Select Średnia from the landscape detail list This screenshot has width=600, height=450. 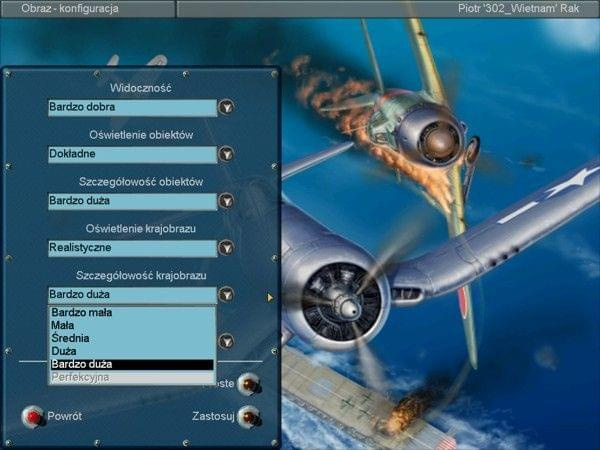coord(132,338)
